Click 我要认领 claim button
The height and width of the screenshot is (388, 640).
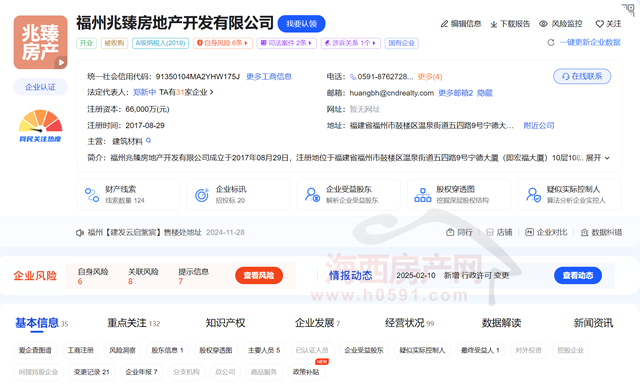(301, 24)
